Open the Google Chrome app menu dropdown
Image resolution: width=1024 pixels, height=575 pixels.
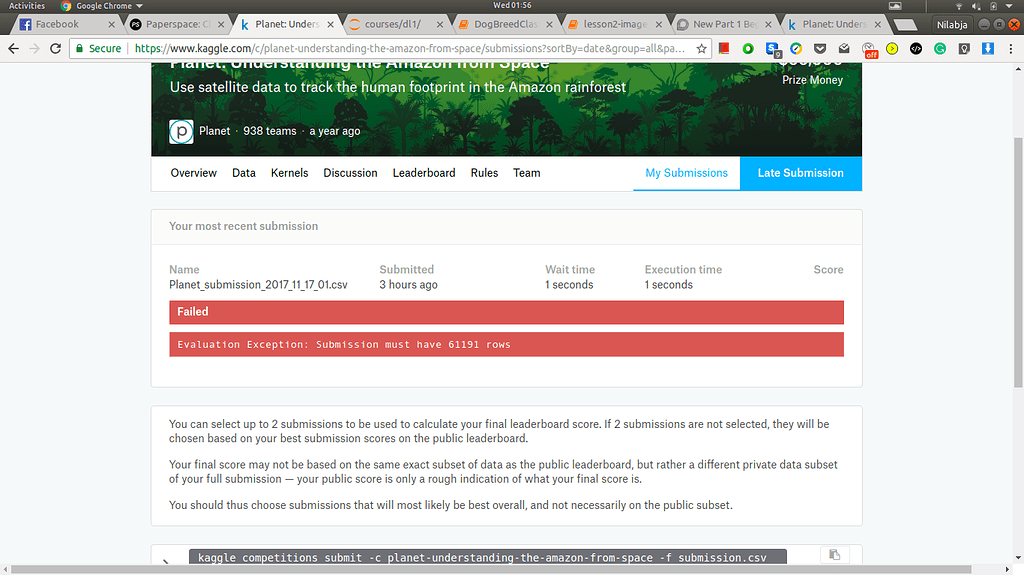tap(100, 6)
